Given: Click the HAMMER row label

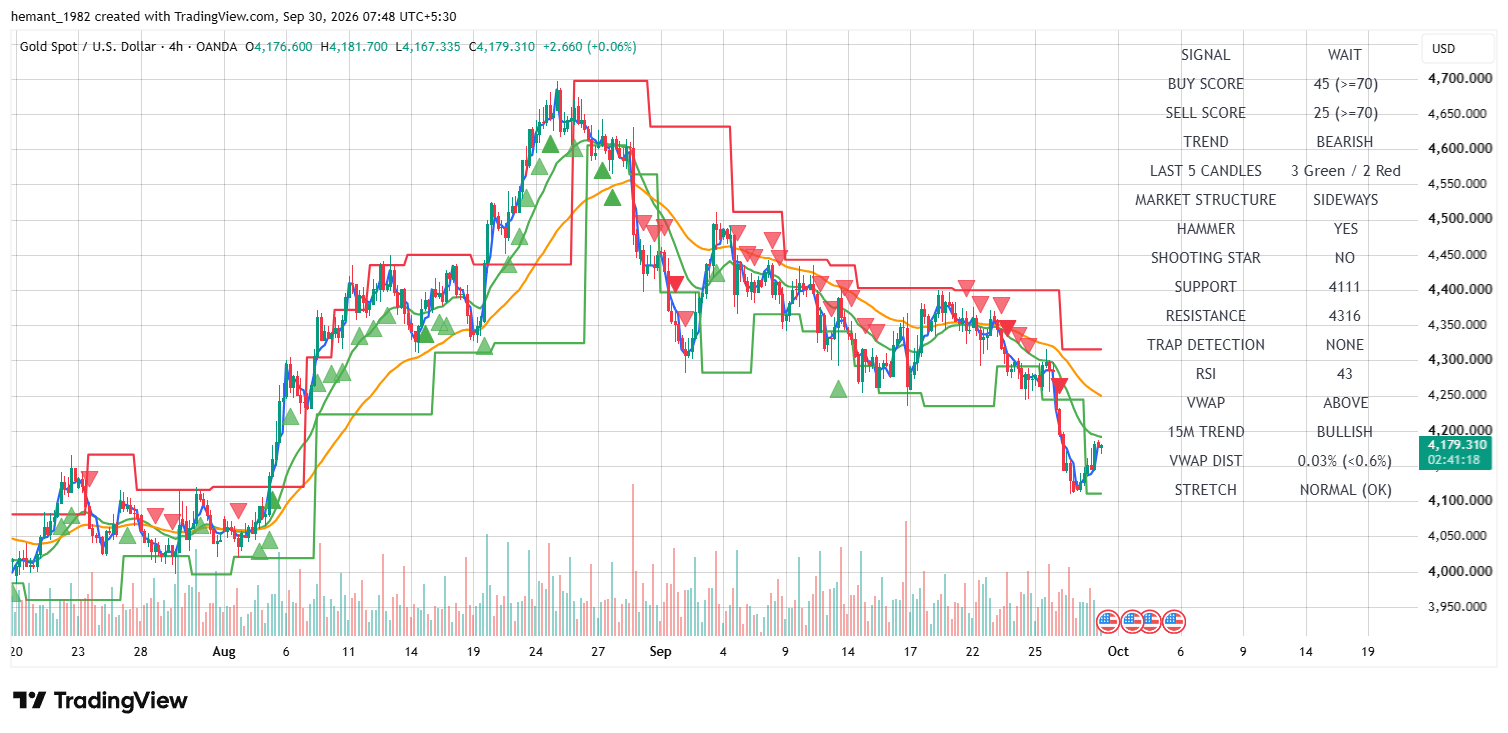Looking at the screenshot, I should (x=1206, y=229).
